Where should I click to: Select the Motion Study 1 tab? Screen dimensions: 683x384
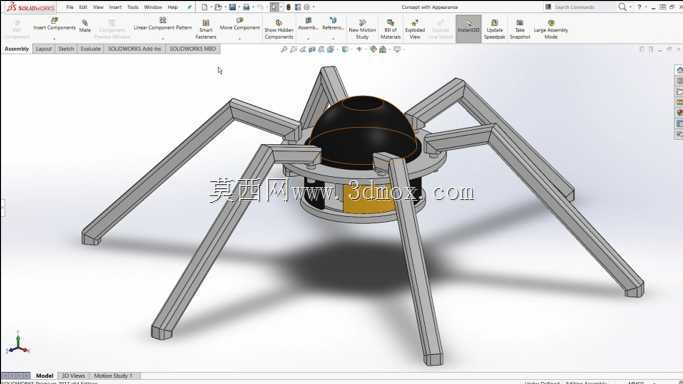tap(114, 375)
